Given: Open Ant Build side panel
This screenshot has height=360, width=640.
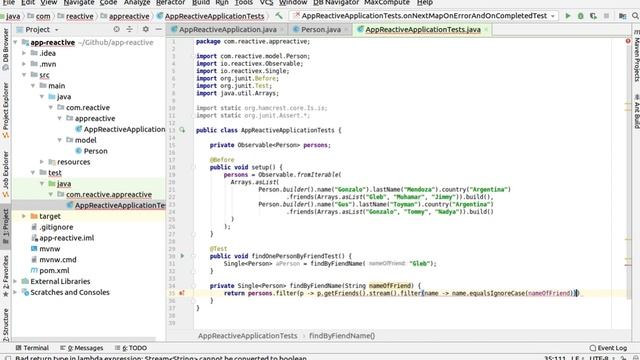Looking at the screenshot, I should pos(636,111).
